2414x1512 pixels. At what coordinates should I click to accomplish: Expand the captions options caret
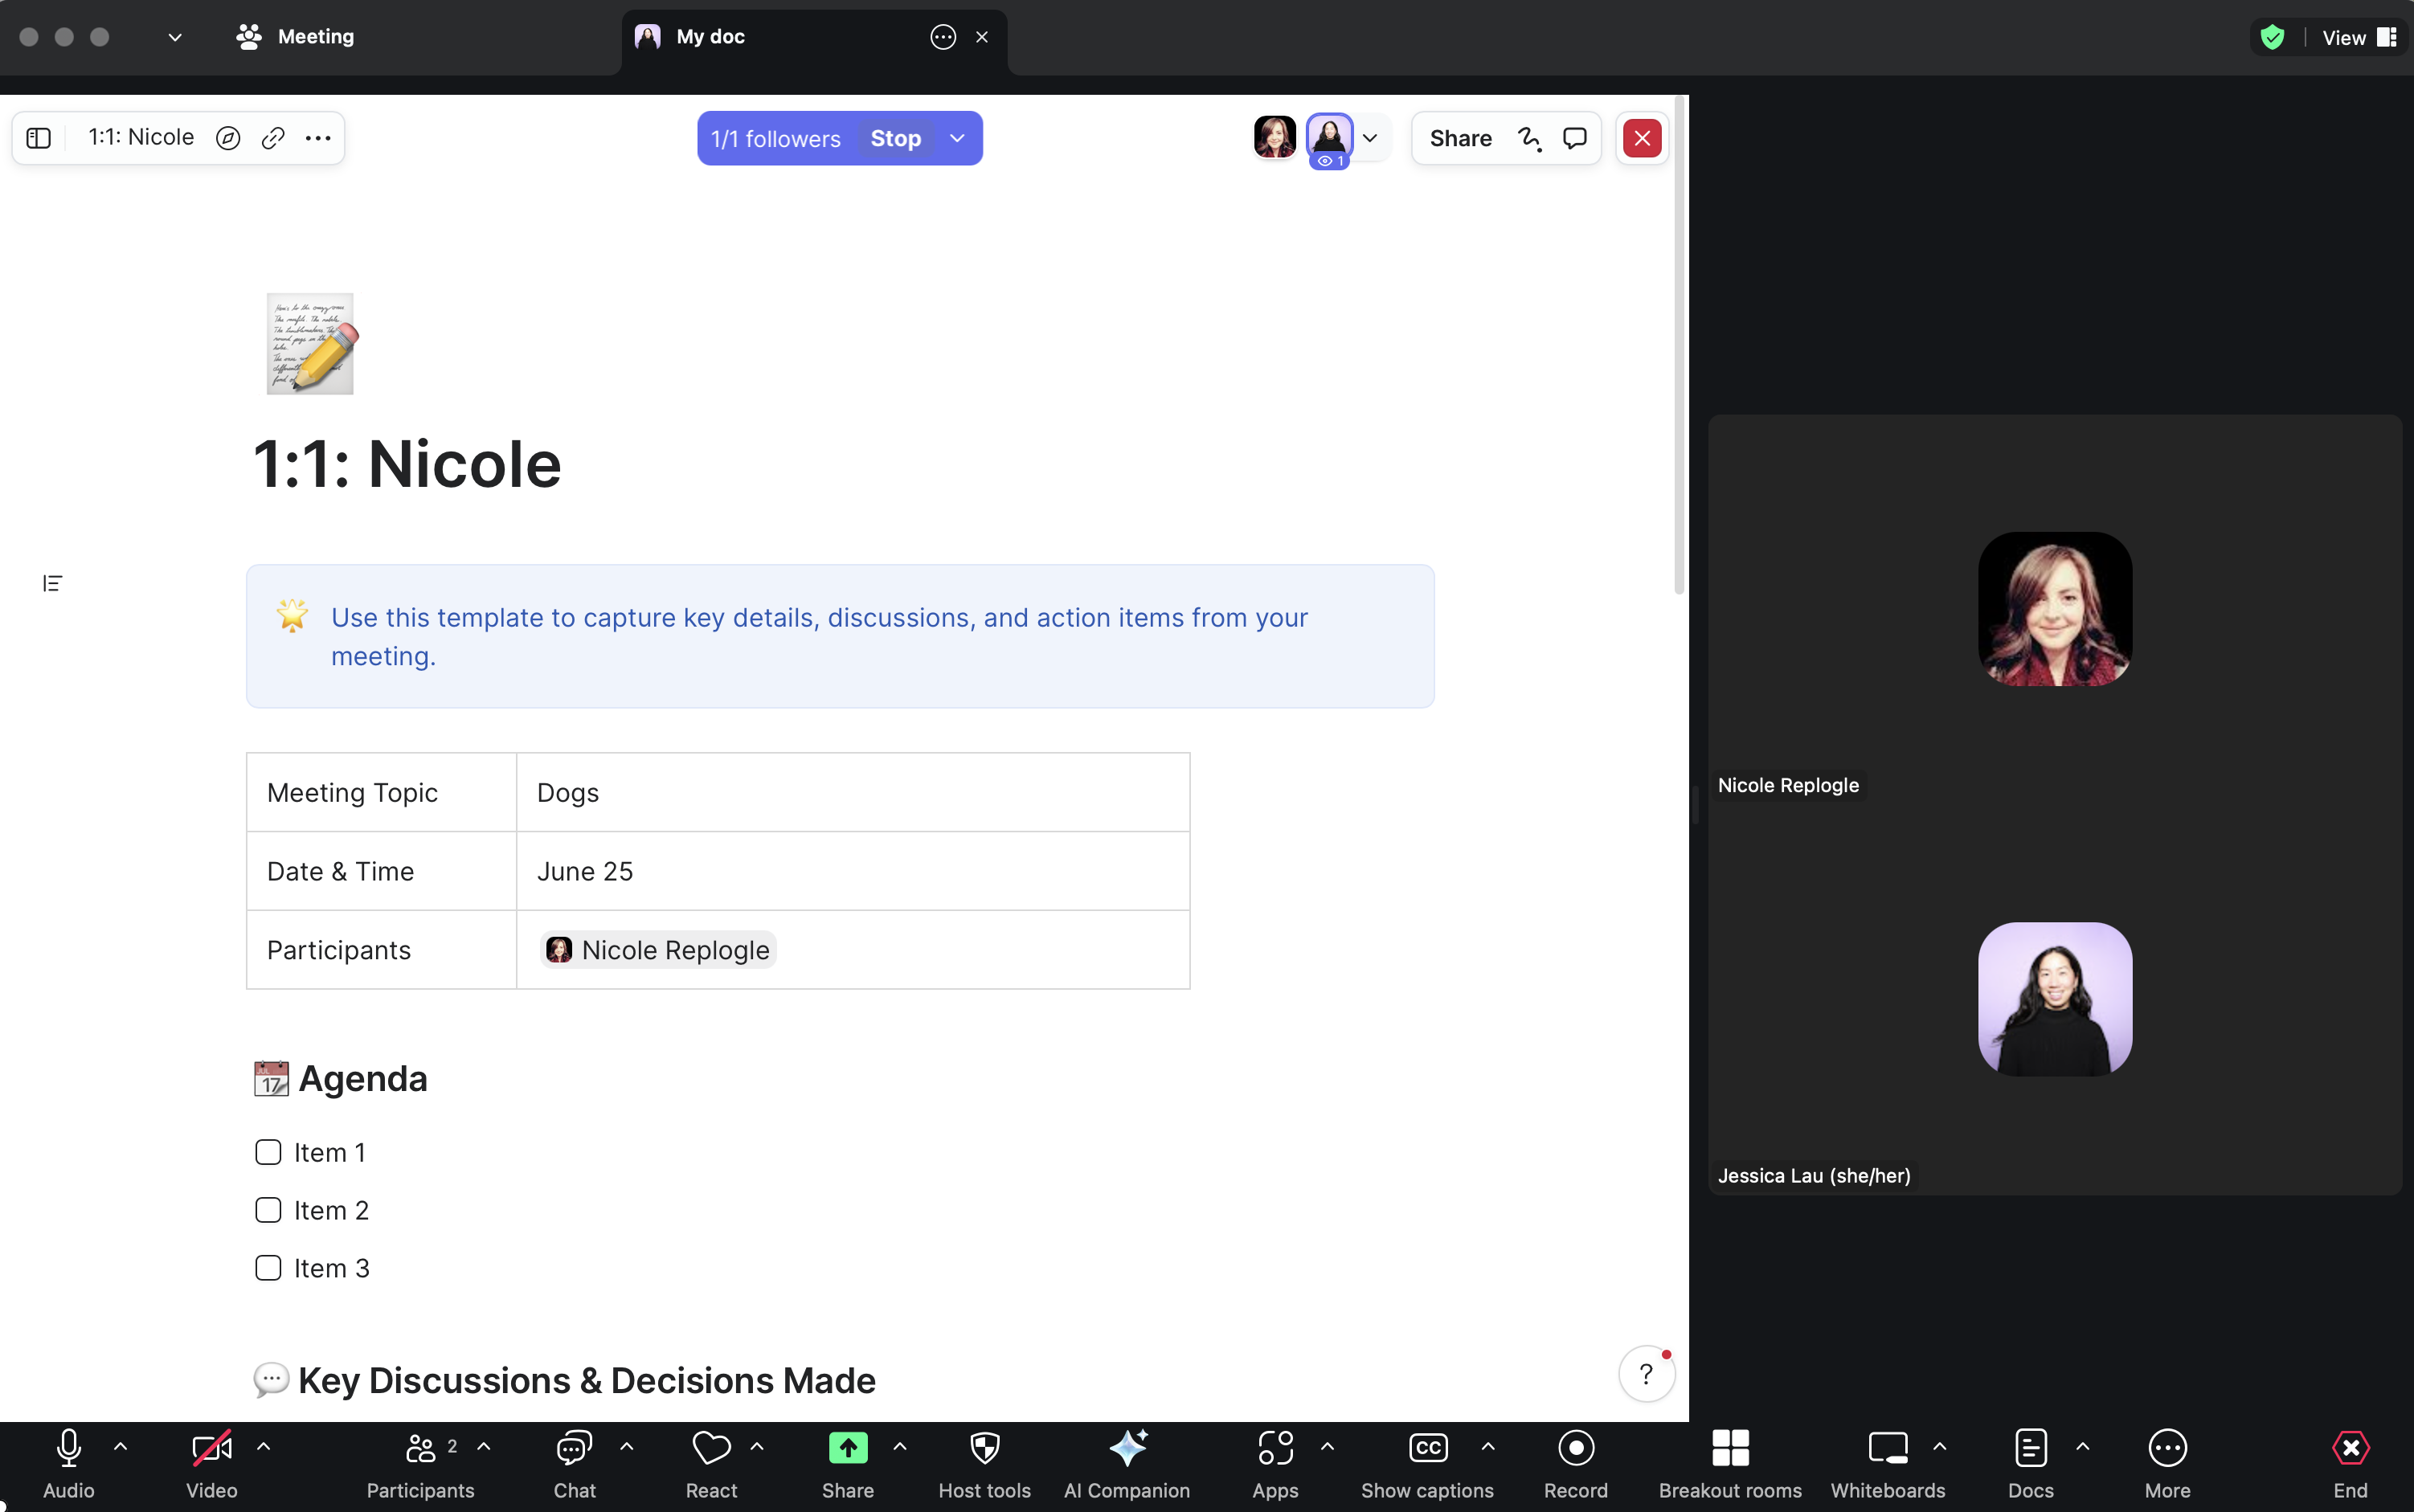coord(1488,1446)
